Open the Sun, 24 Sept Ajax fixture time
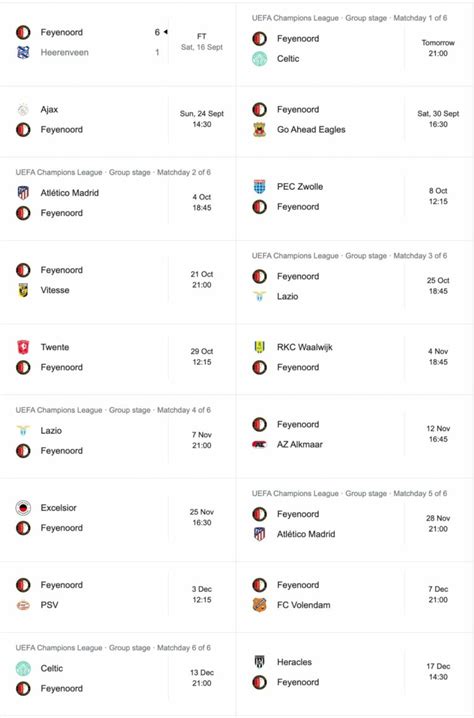Image resolution: width=474 pixels, height=718 pixels. pyautogui.click(x=202, y=119)
